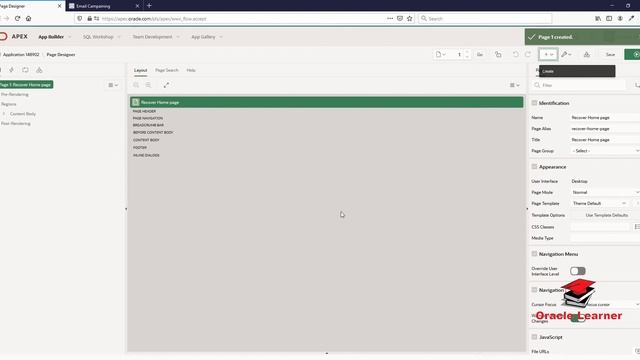The width and height of the screenshot is (640, 360).
Task: Open the Page Shared Components tab
Action: coord(39,70)
